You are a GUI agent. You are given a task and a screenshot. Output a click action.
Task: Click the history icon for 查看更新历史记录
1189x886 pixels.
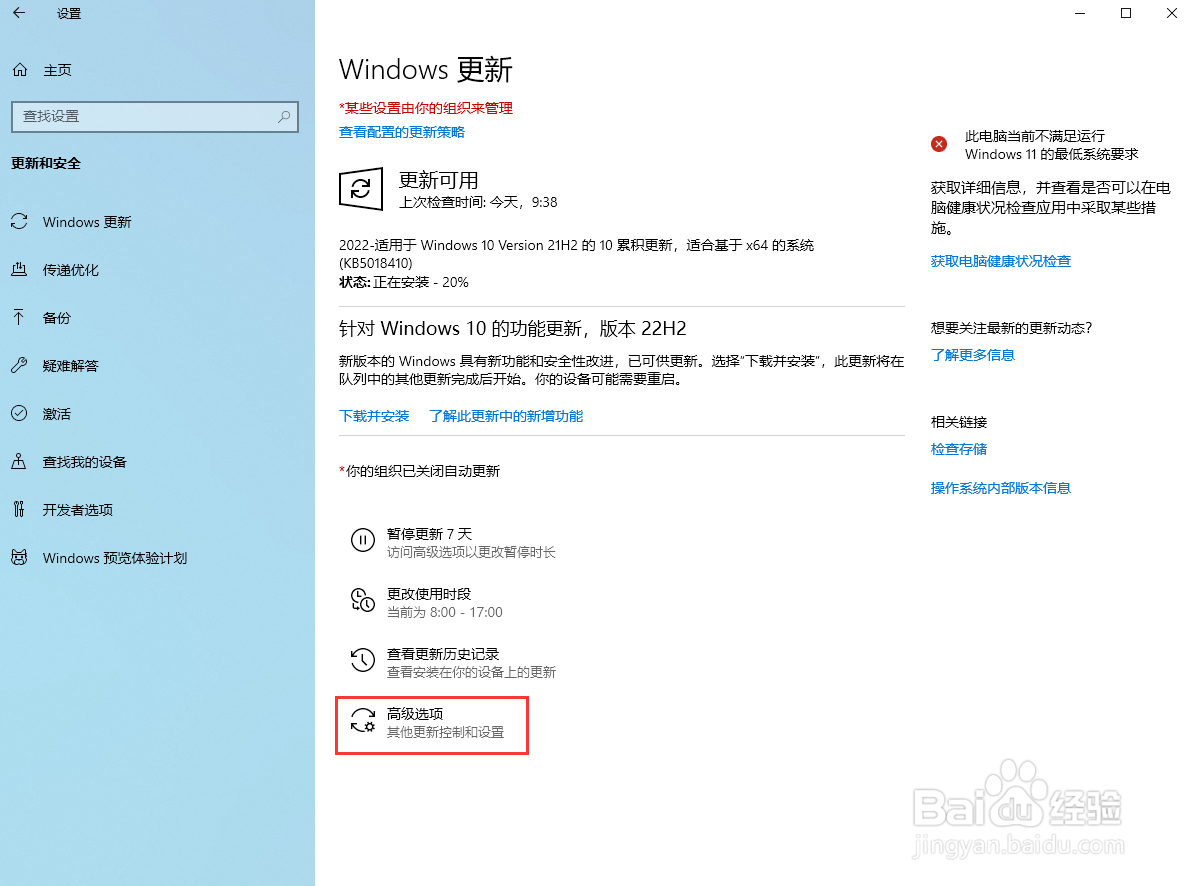[x=362, y=660]
